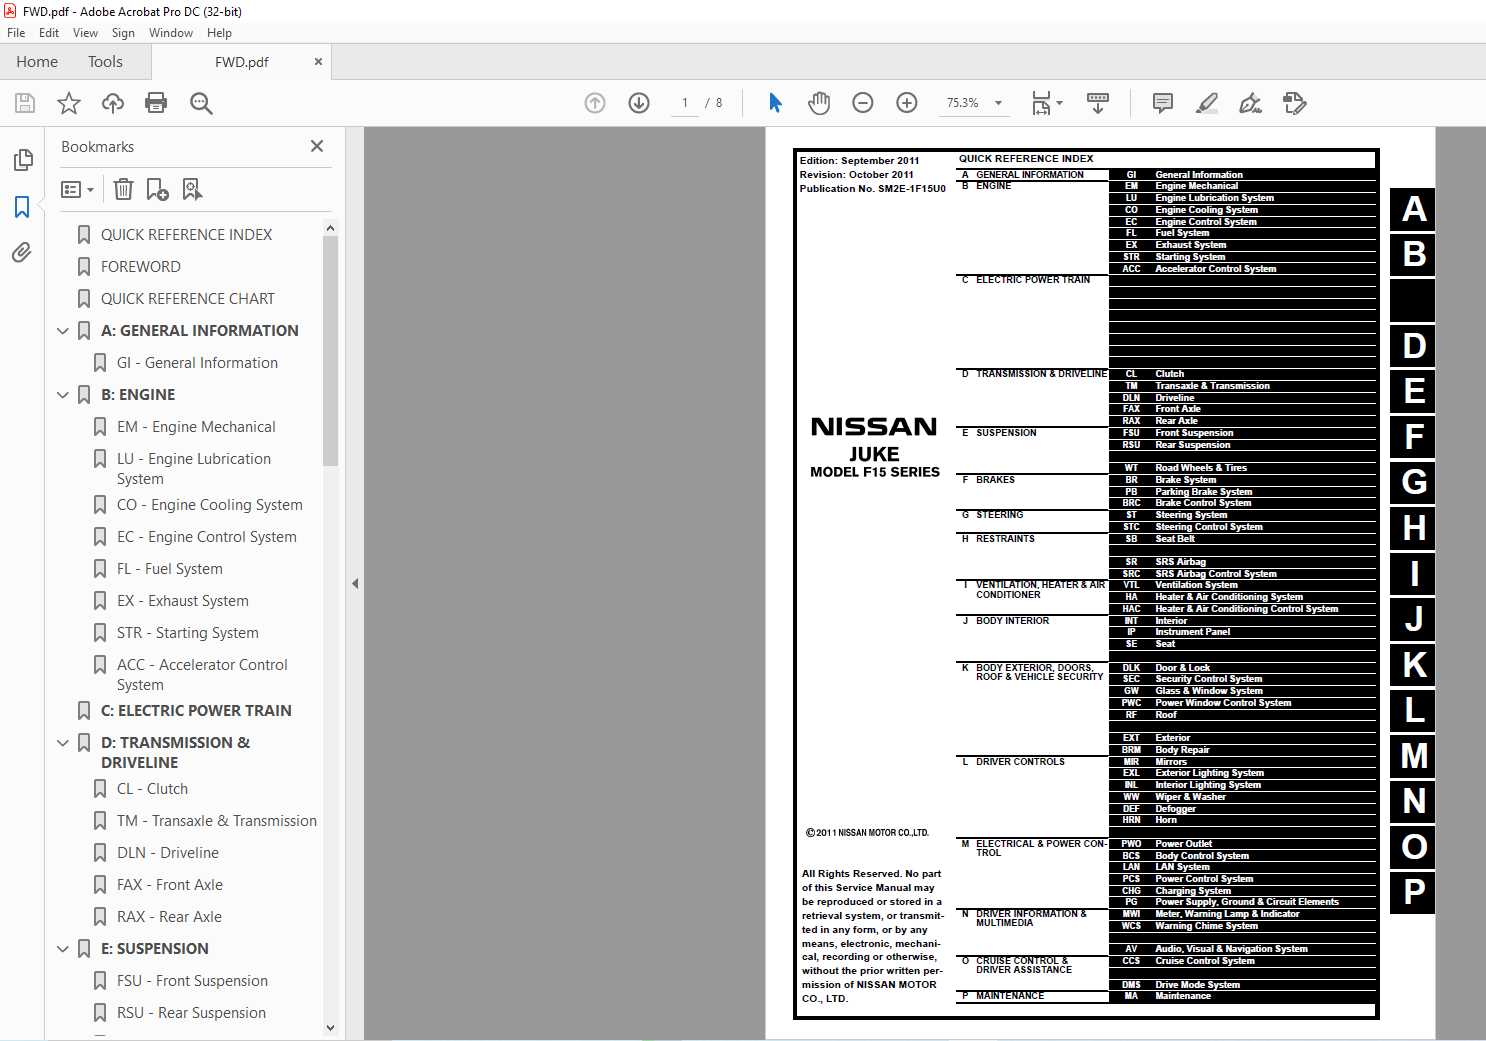Open the Help menu

pyautogui.click(x=219, y=33)
